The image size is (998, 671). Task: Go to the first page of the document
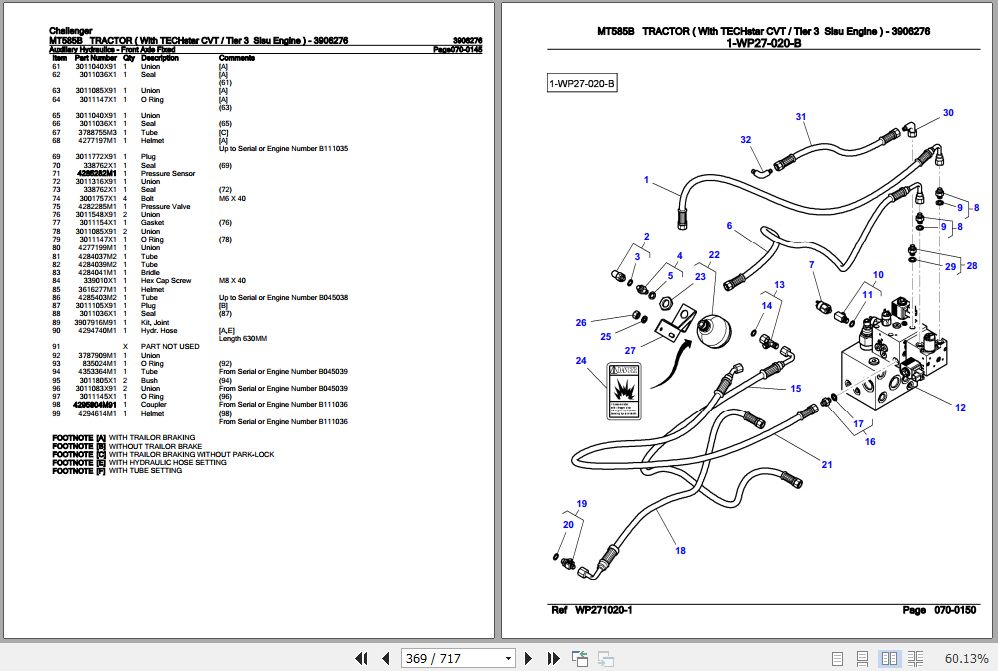pos(363,658)
